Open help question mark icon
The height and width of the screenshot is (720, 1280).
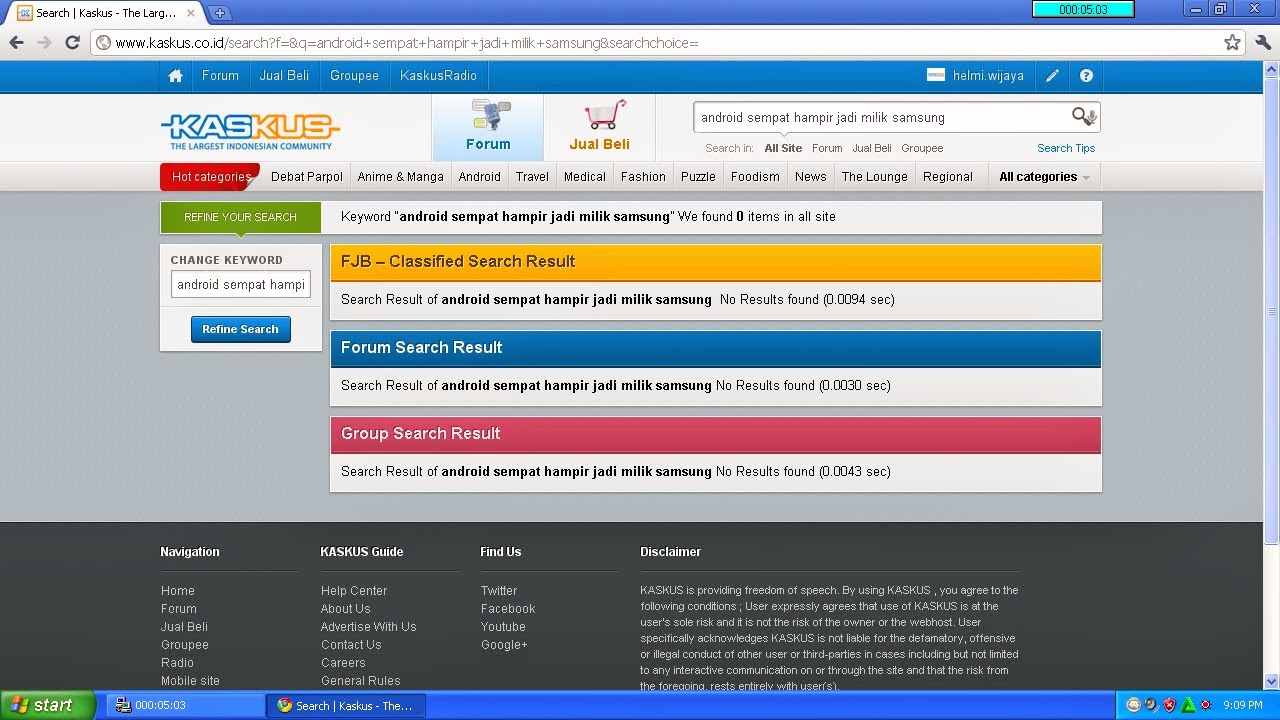1086,76
